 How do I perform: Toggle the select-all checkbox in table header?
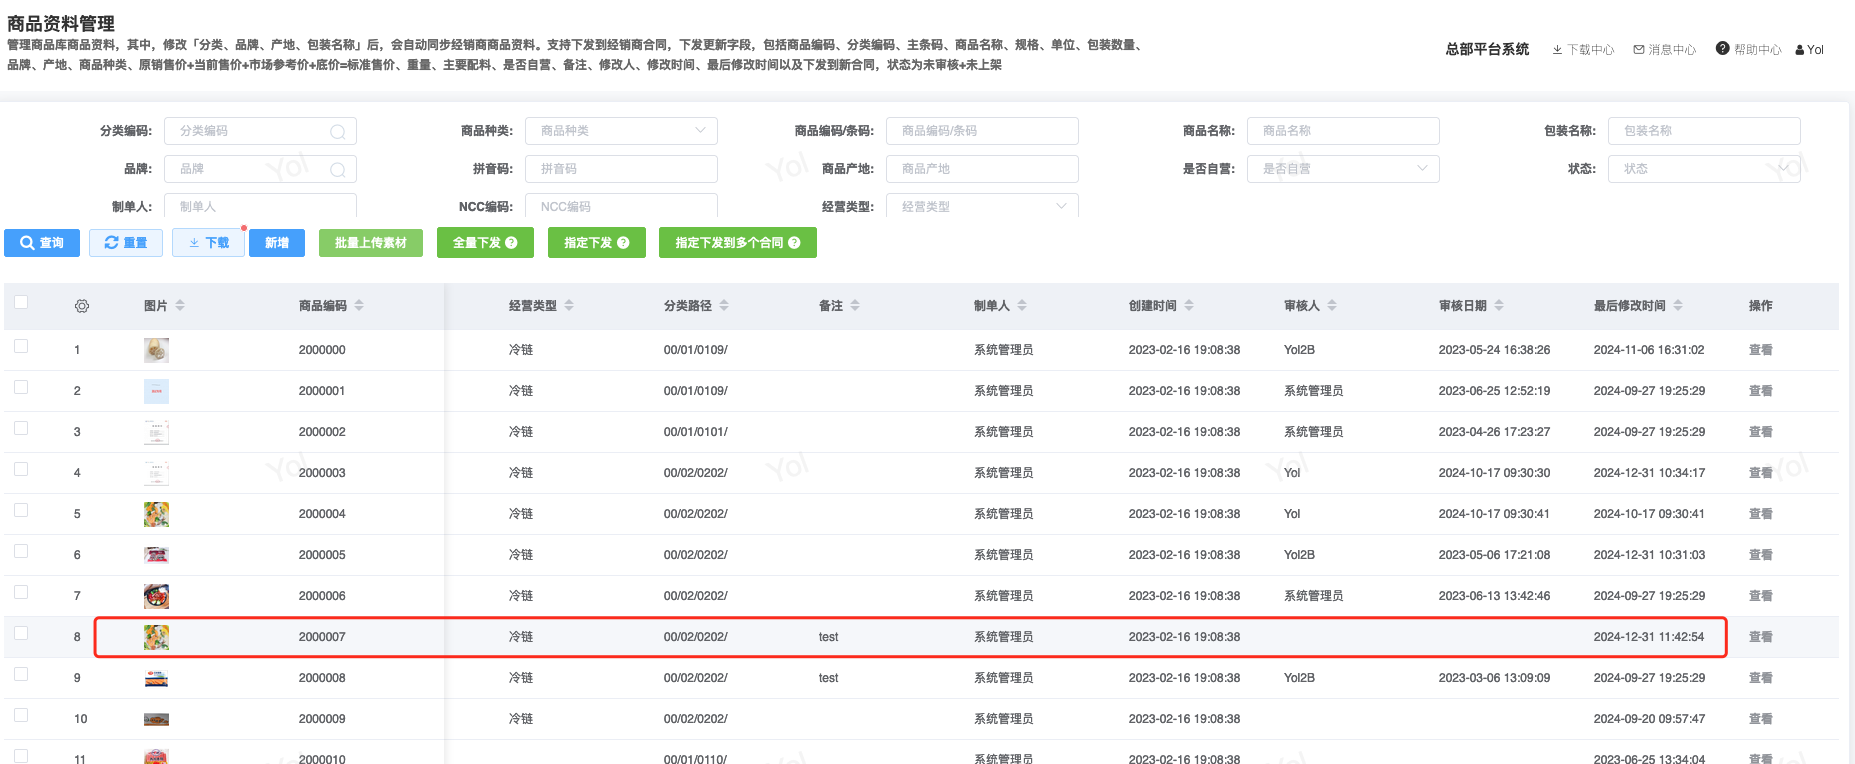[21, 303]
